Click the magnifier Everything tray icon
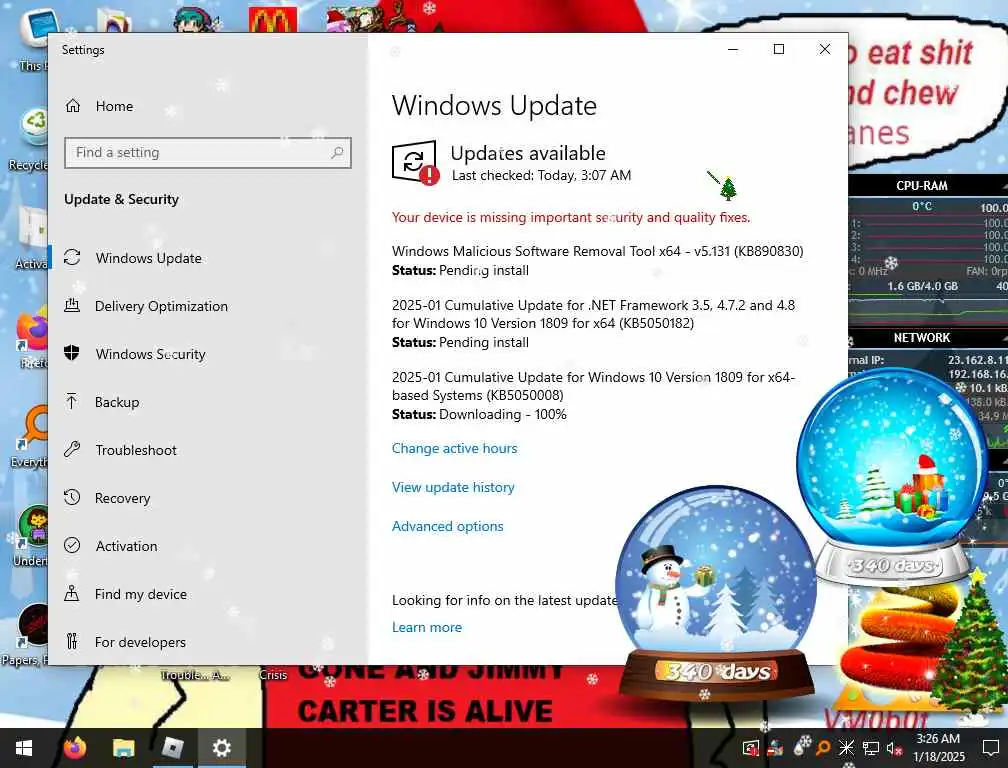The image size is (1008, 768). [x=823, y=747]
